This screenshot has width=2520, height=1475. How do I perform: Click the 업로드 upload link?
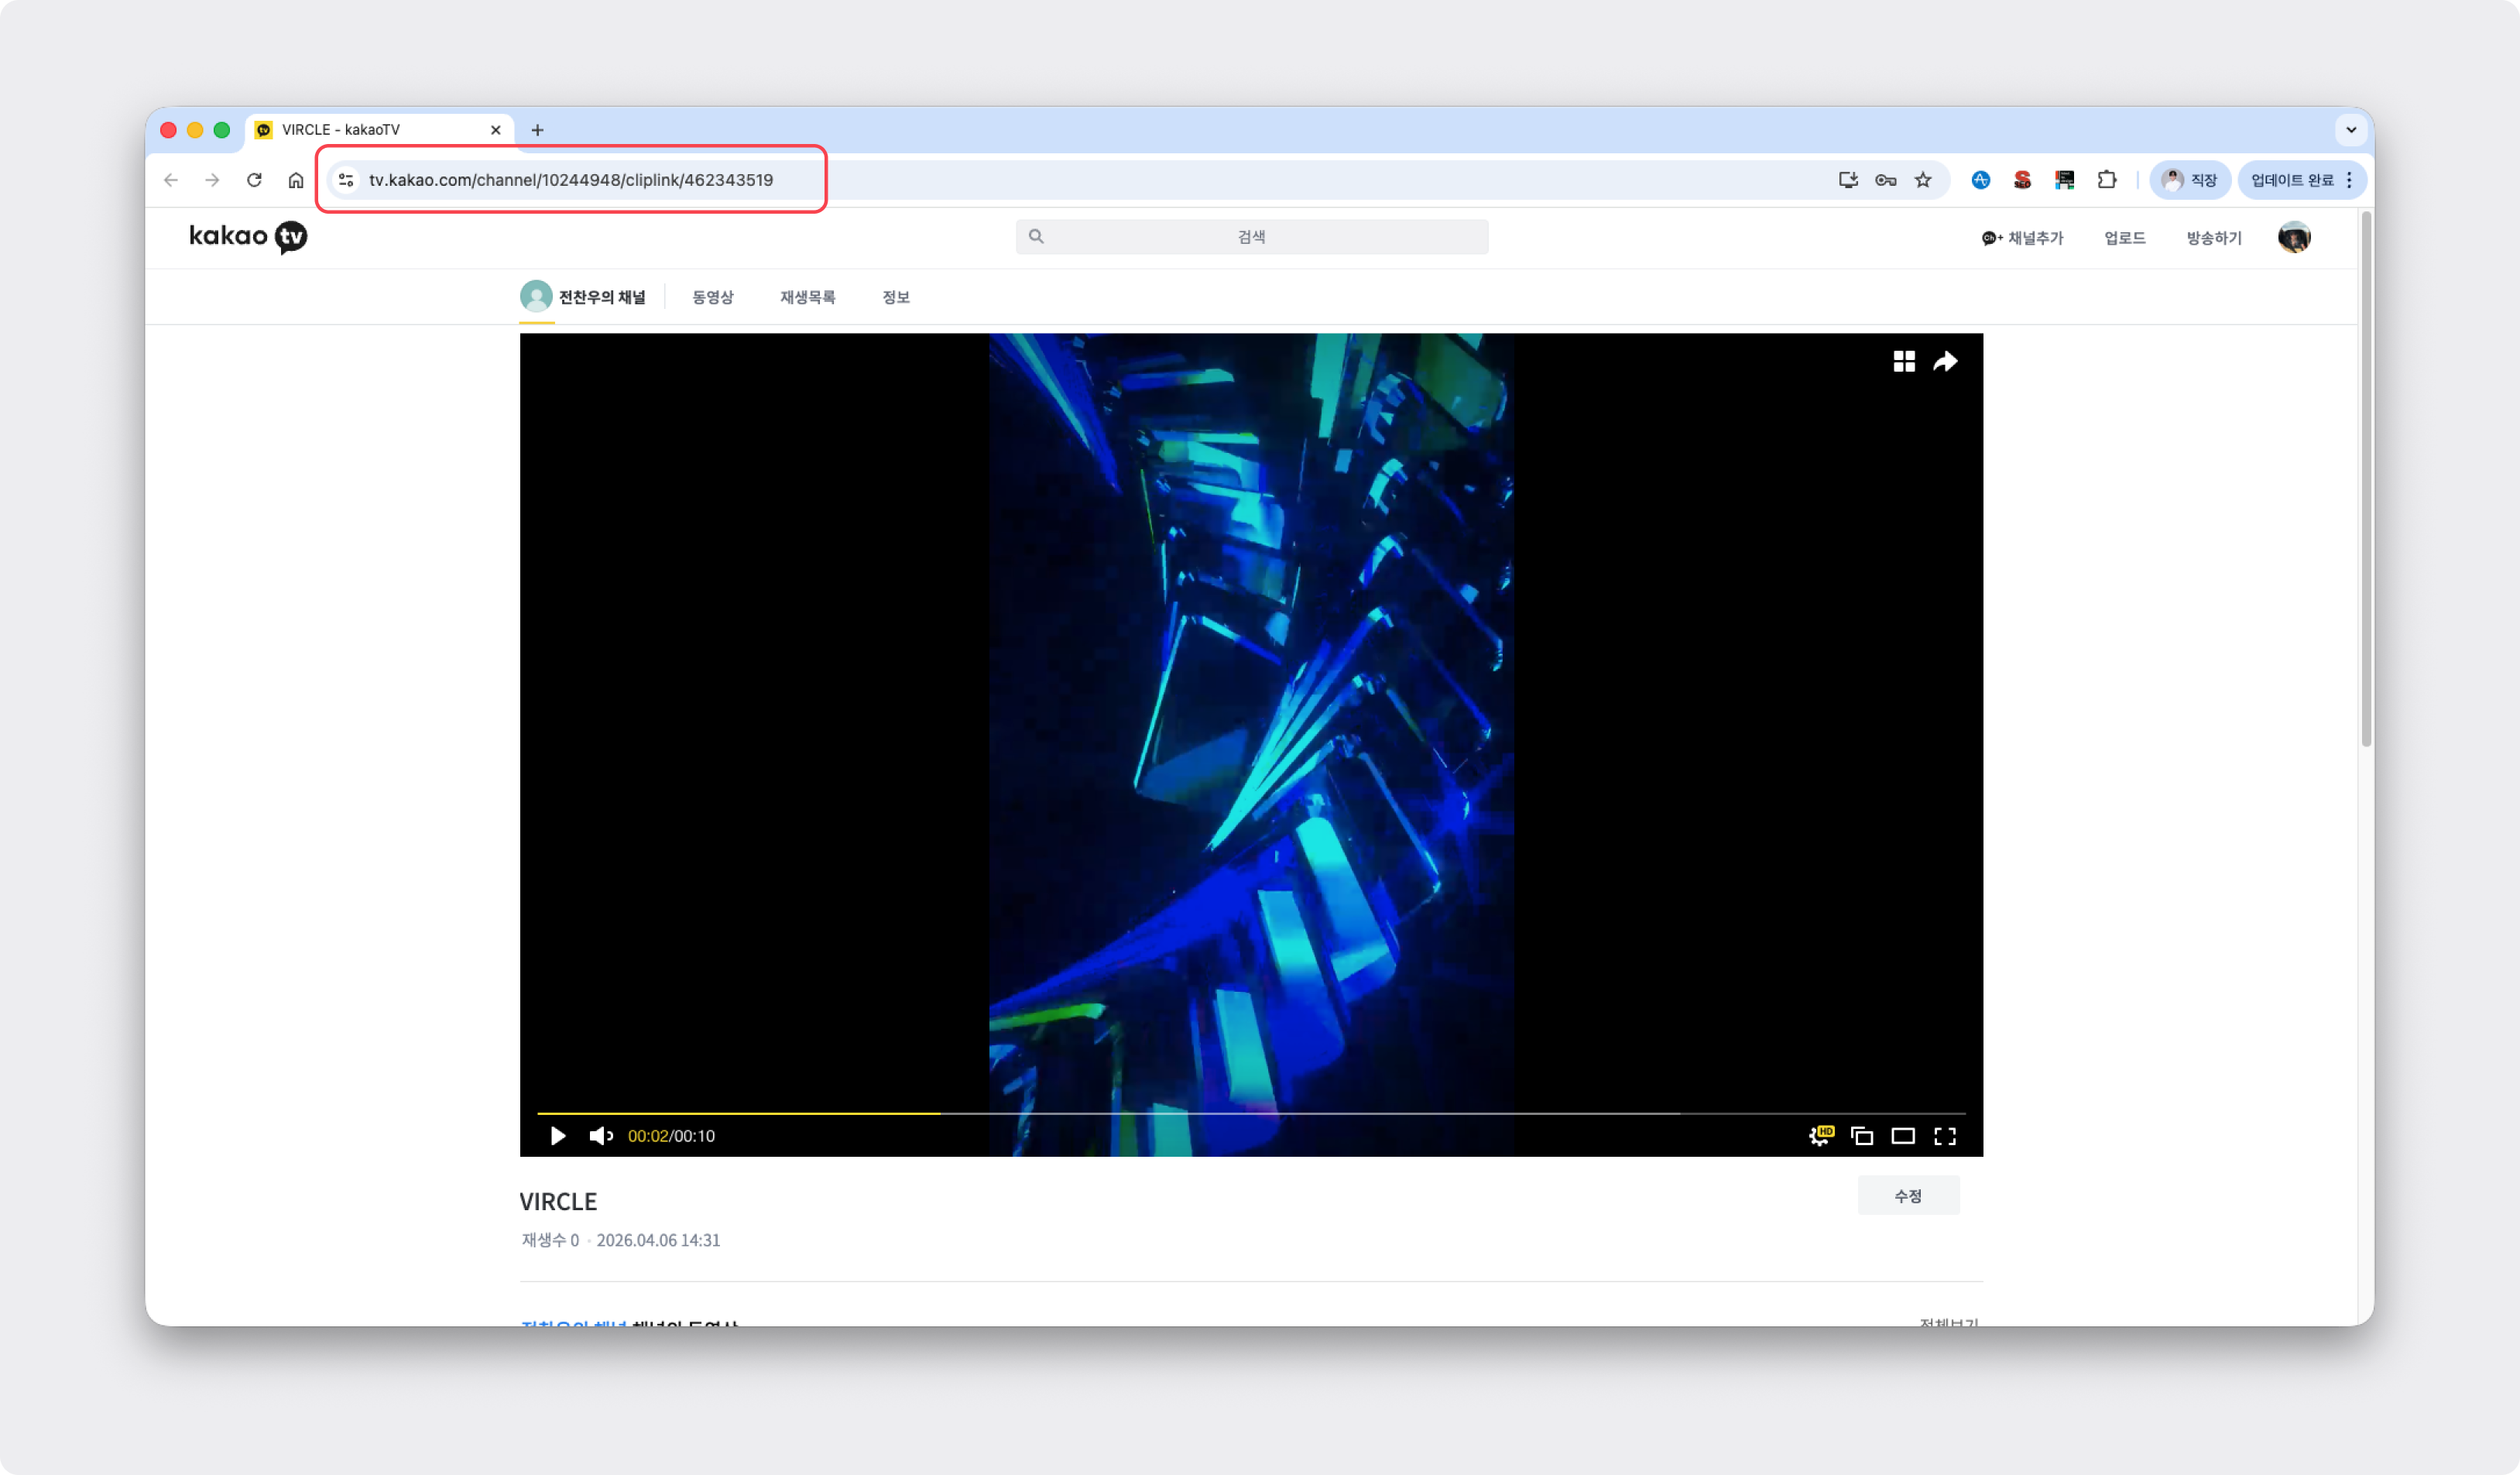point(2124,238)
